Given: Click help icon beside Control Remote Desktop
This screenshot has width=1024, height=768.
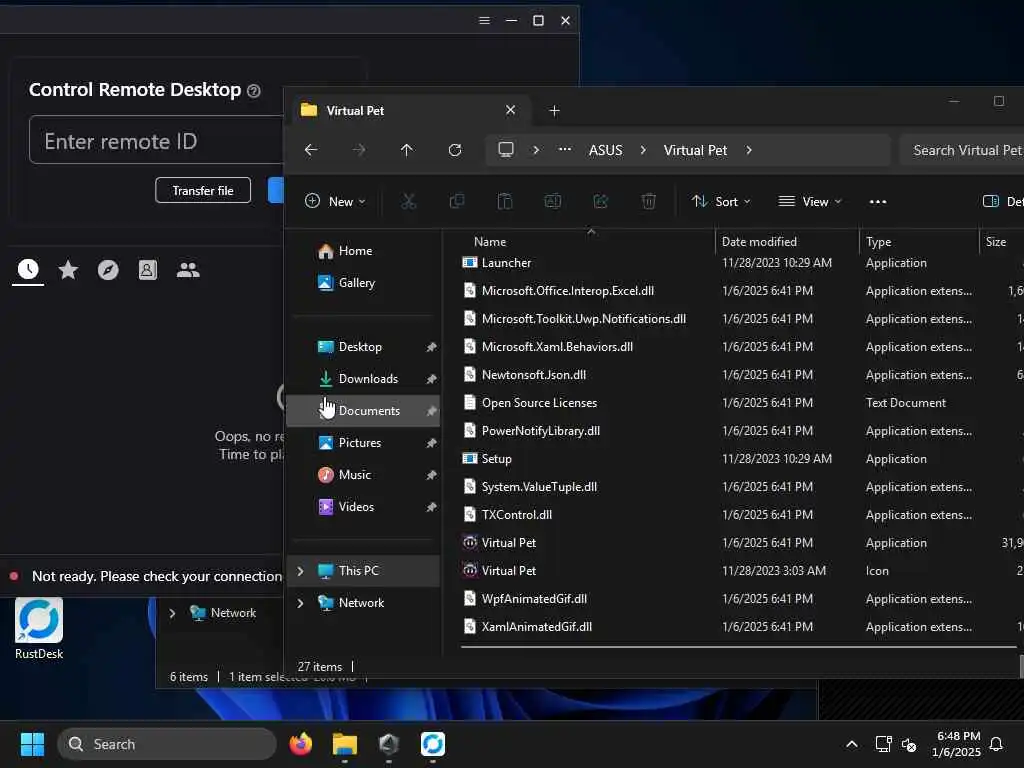Looking at the screenshot, I should pyautogui.click(x=254, y=91).
